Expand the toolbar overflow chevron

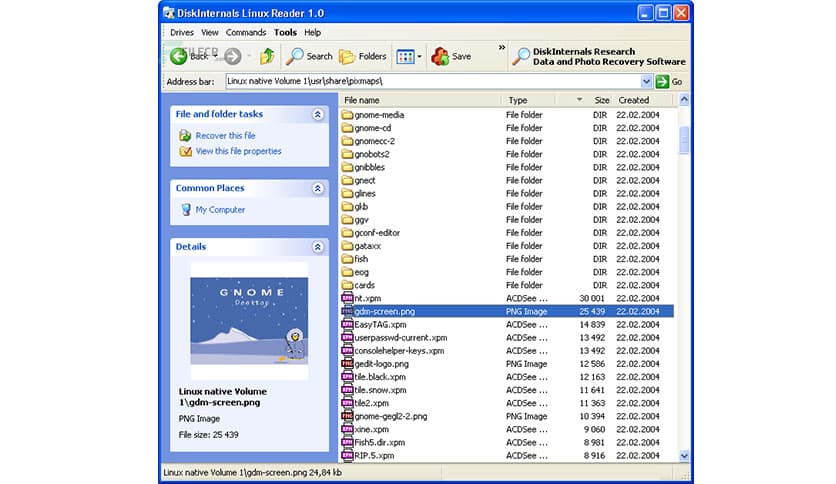pos(502,47)
